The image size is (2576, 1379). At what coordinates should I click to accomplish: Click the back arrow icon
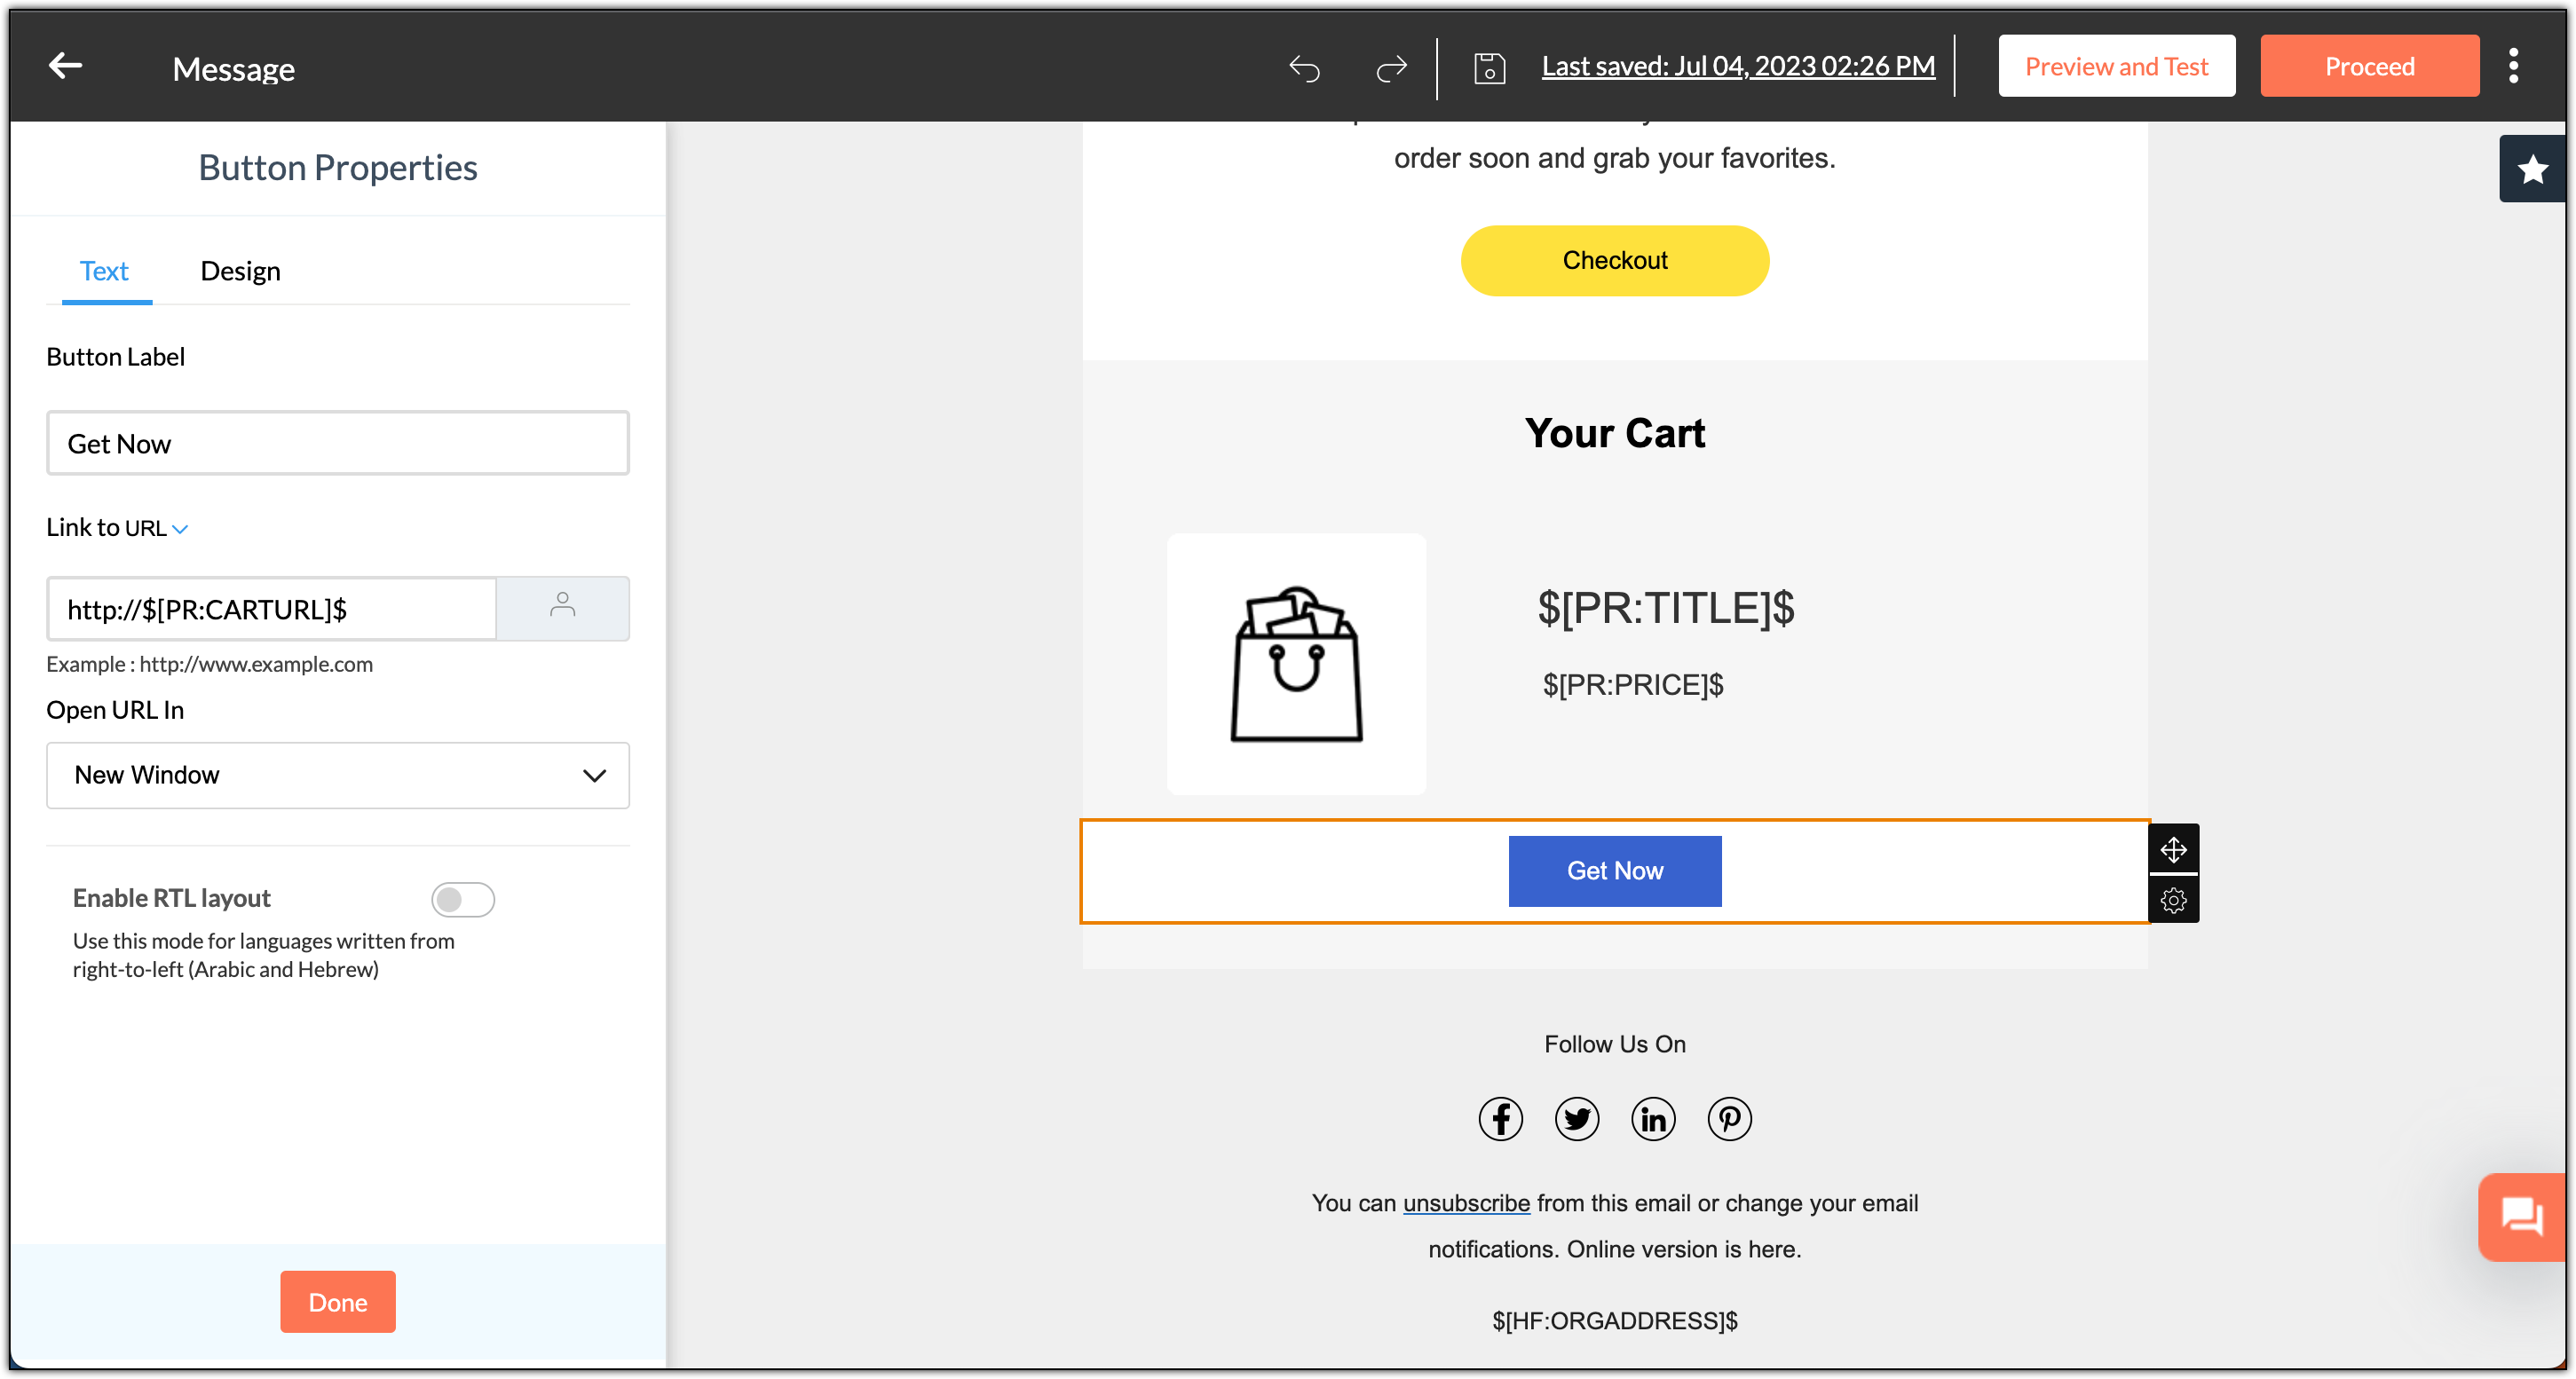(x=66, y=67)
